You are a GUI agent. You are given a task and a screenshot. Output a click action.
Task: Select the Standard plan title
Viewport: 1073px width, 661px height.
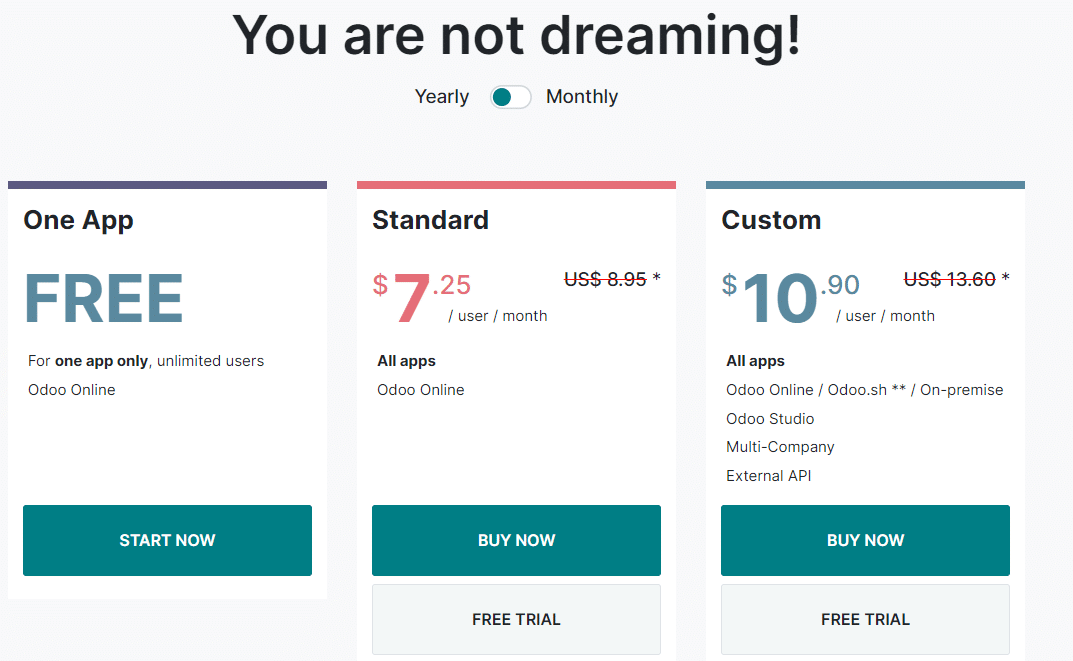pyautogui.click(x=430, y=220)
